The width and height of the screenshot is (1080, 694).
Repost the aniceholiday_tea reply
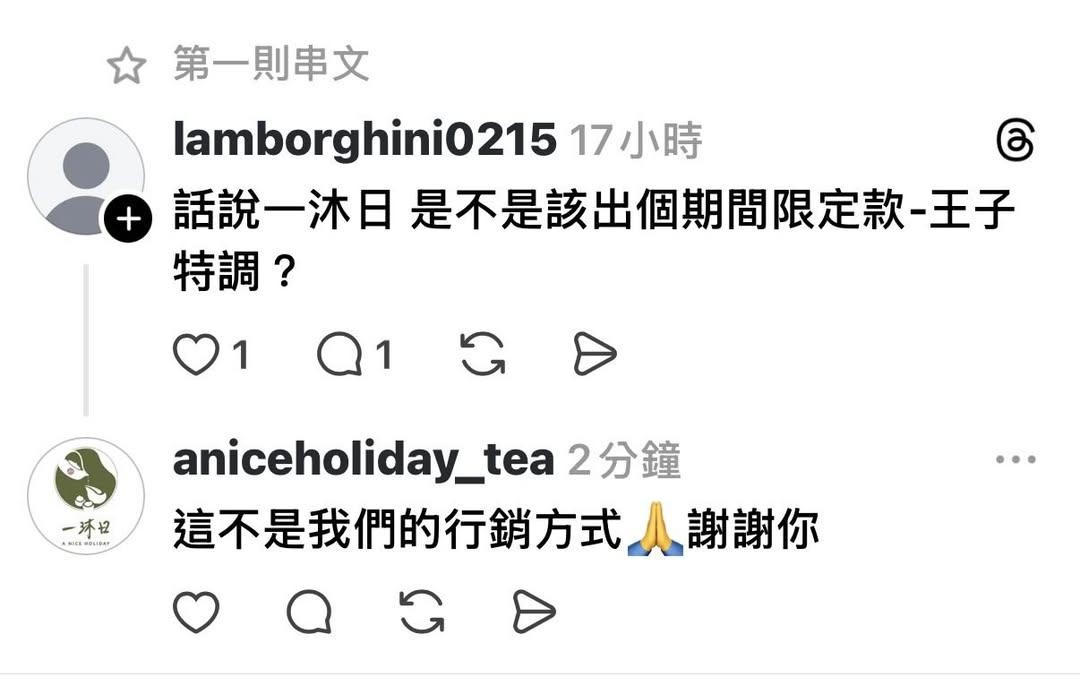422,611
